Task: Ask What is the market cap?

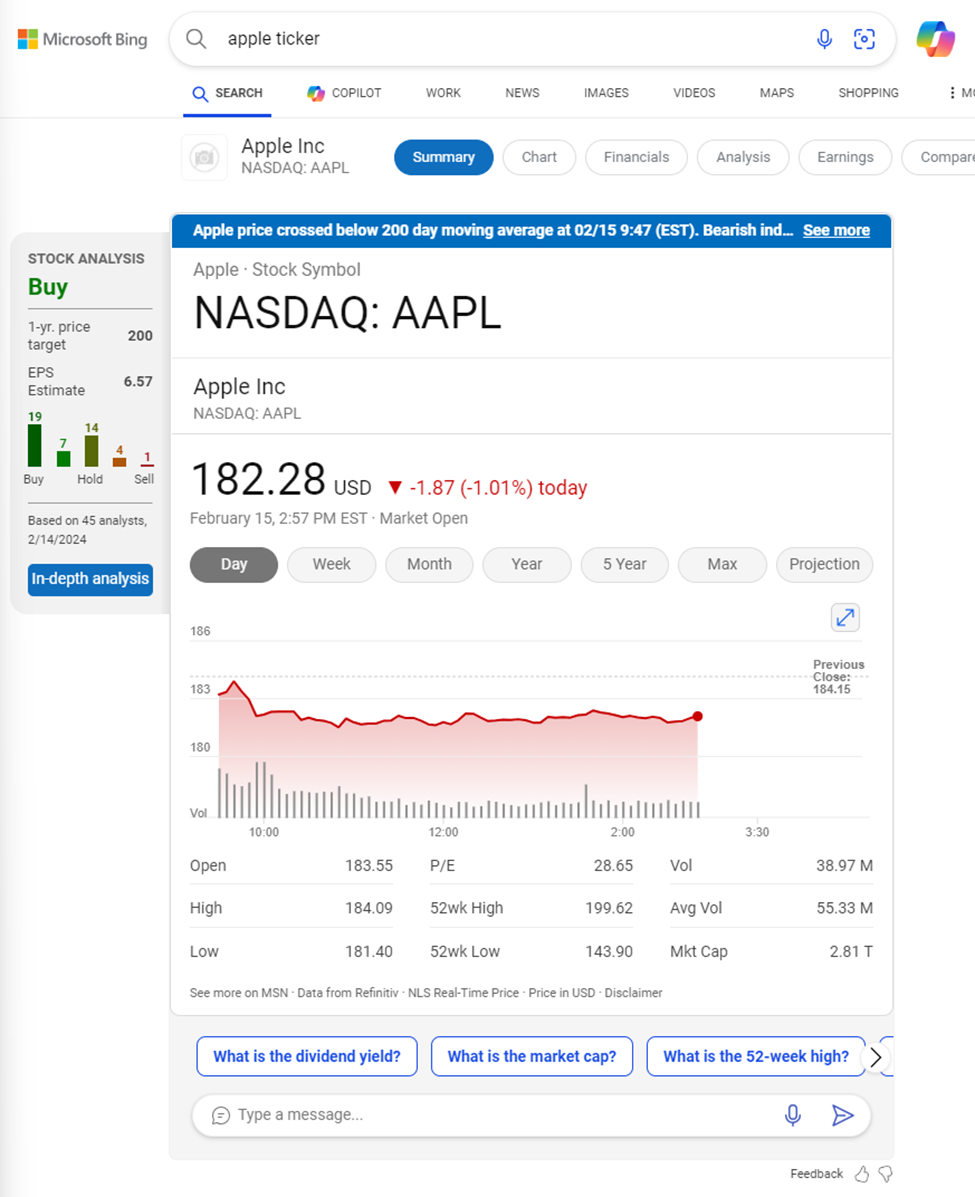Action: point(532,1057)
